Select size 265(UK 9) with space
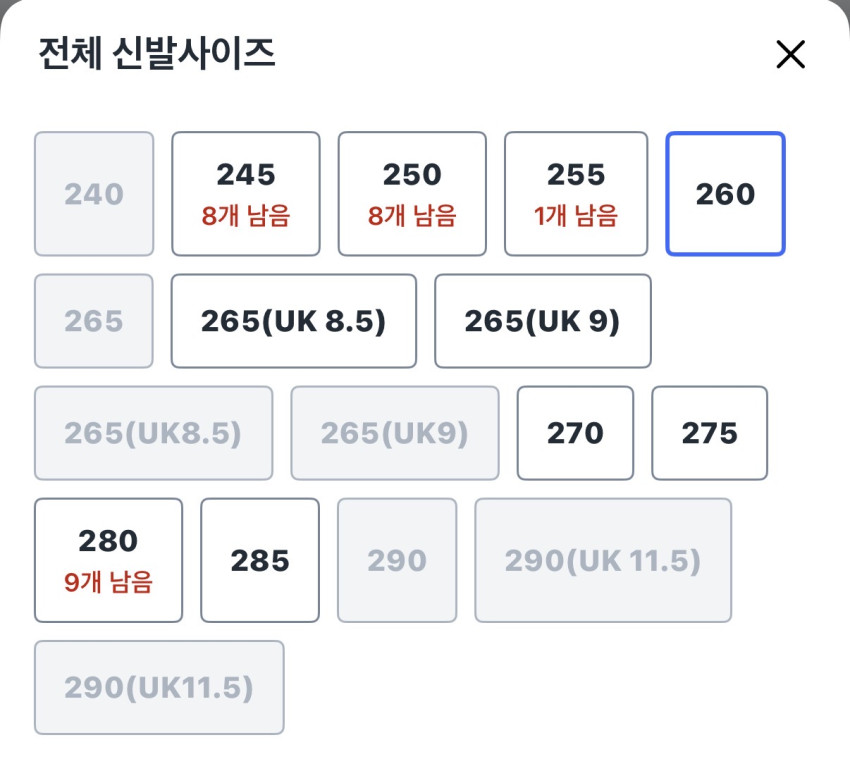Image resolution: width=850 pixels, height=771 pixels. 542,321
